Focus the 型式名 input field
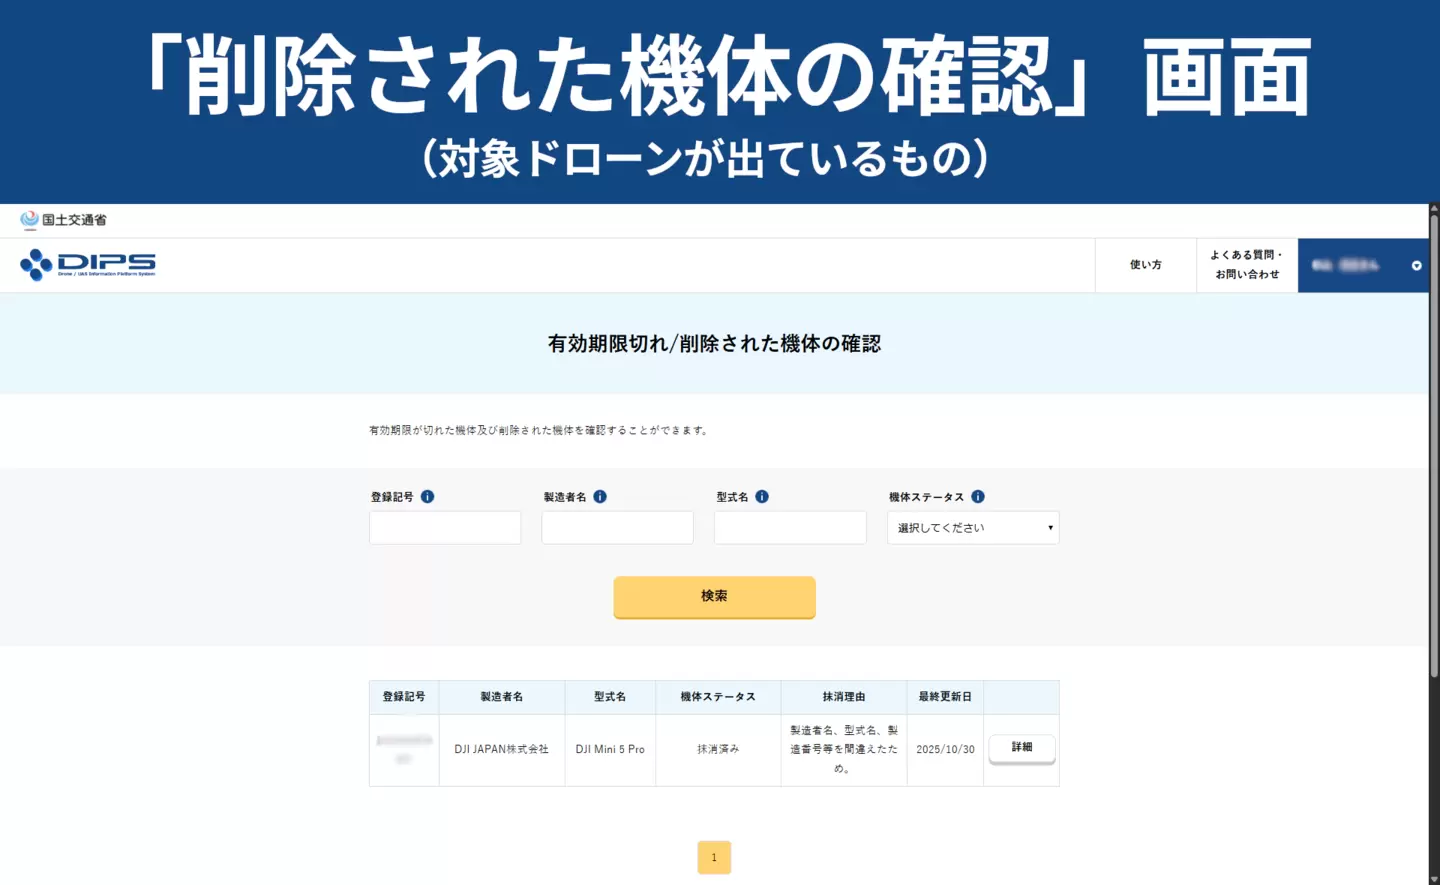This screenshot has width=1440, height=885. click(x=790, y=528)
